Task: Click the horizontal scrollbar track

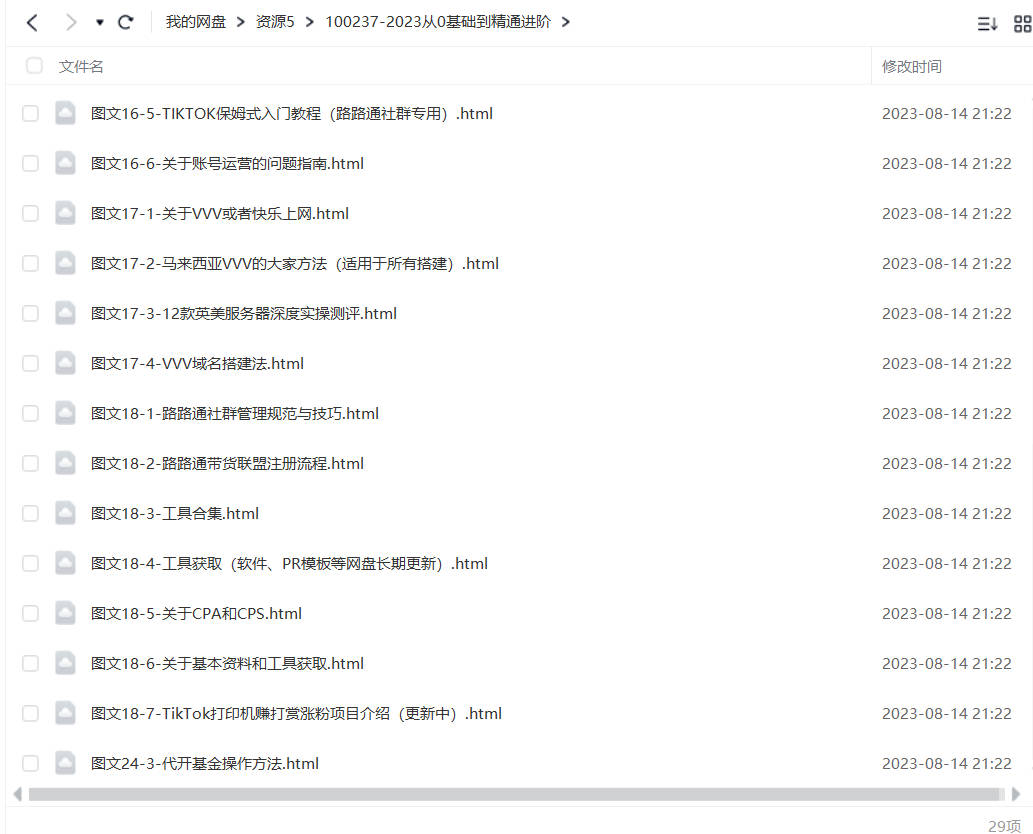Action: [x=516, y=794]
